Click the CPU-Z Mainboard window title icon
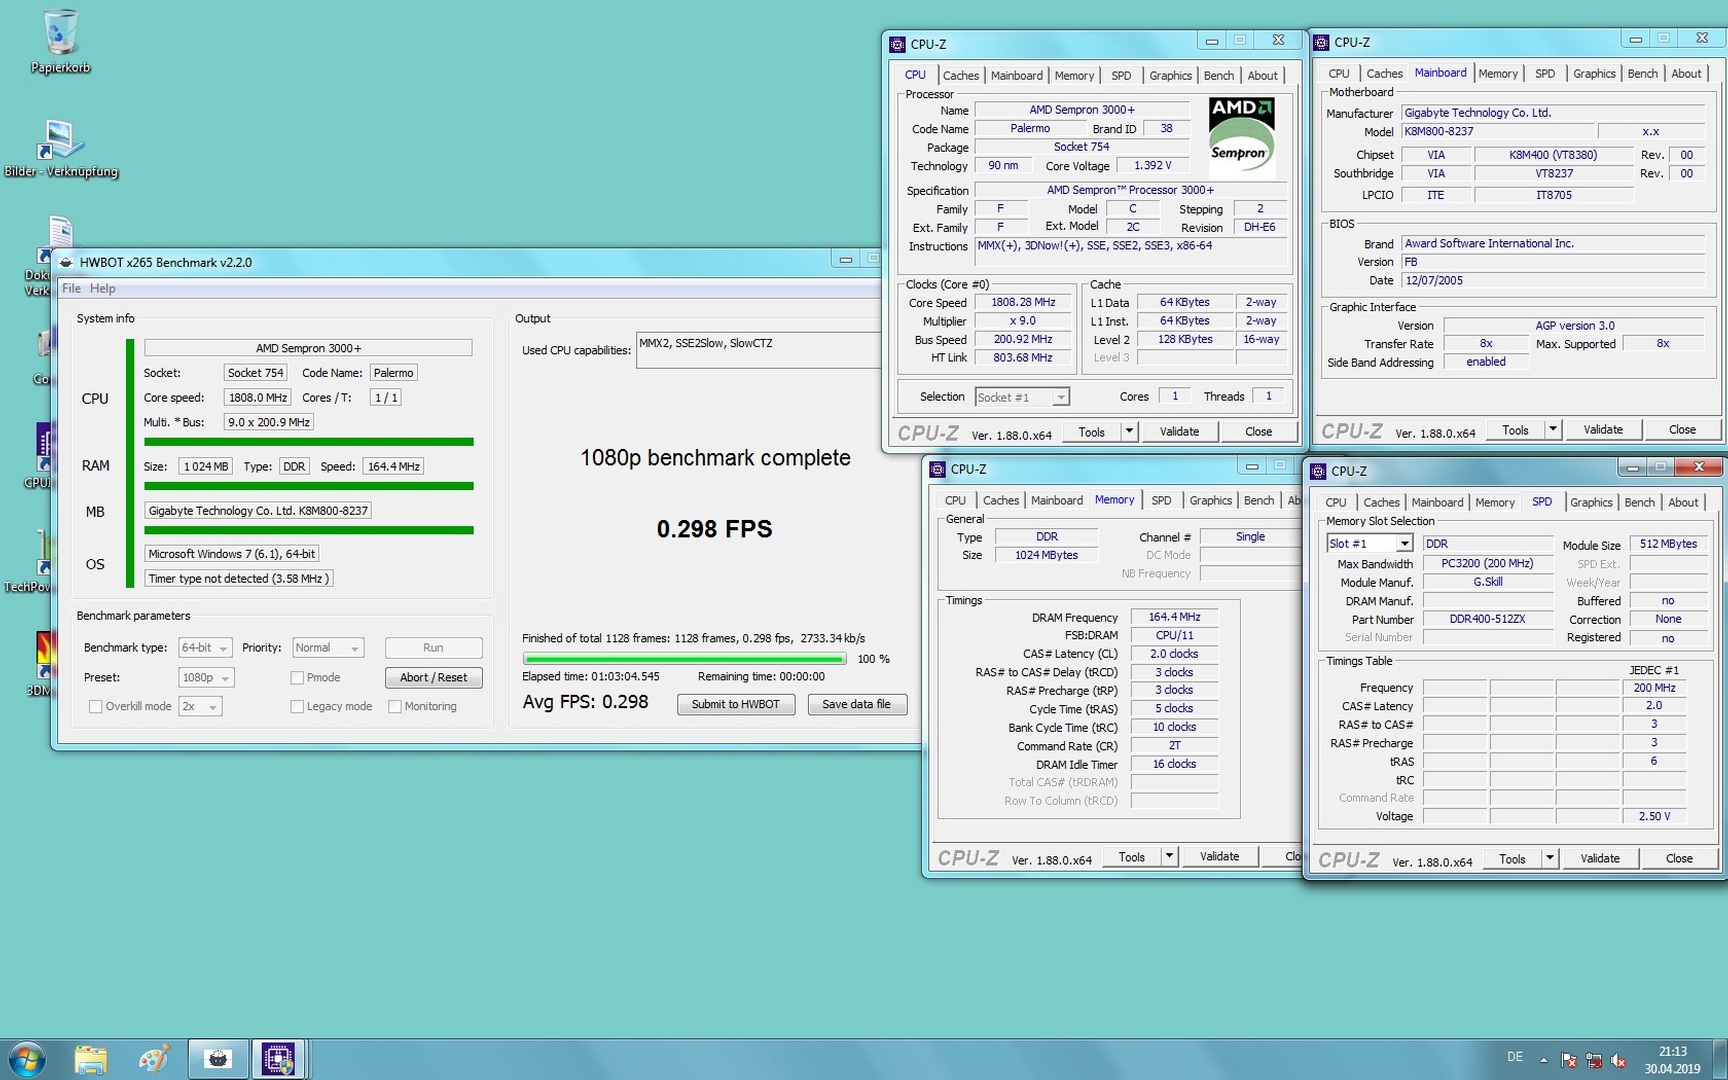The width and height of the screenshot is (1728, 1080). (x=1321, y=42)
